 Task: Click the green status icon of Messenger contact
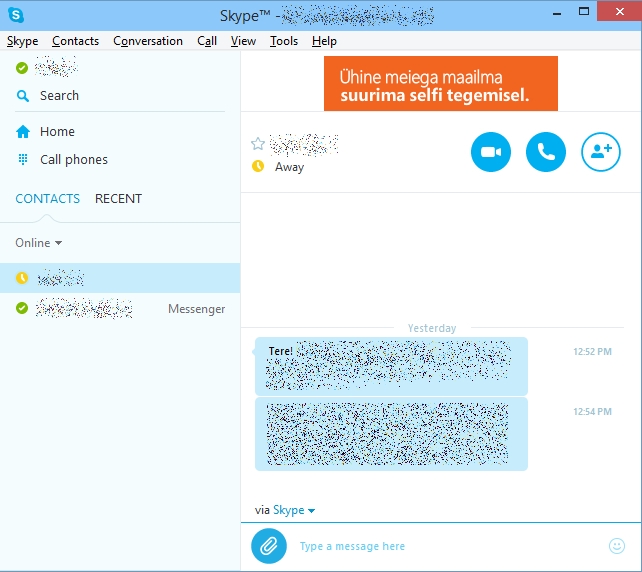(x=22, y=308)
